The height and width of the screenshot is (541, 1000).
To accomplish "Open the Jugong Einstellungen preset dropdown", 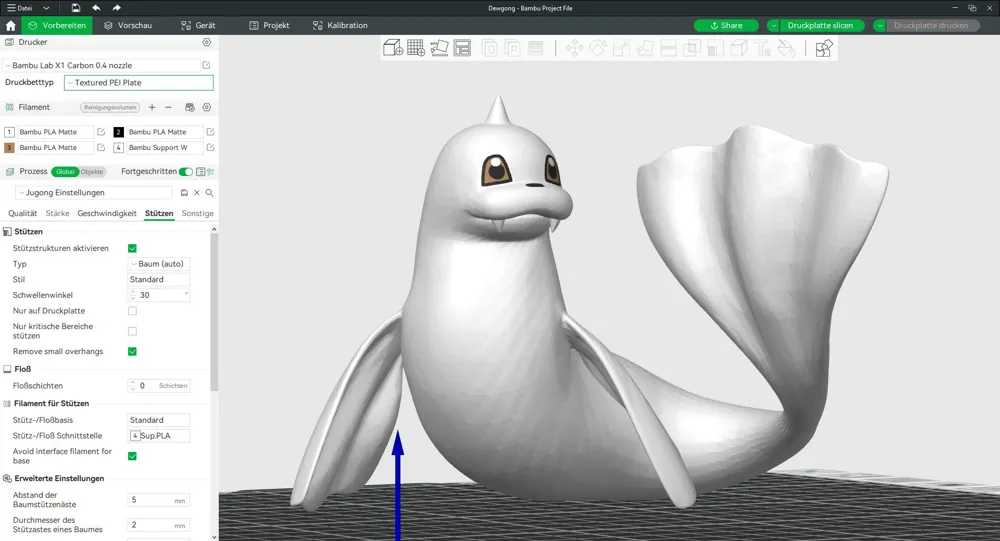I will click(93, 193).
